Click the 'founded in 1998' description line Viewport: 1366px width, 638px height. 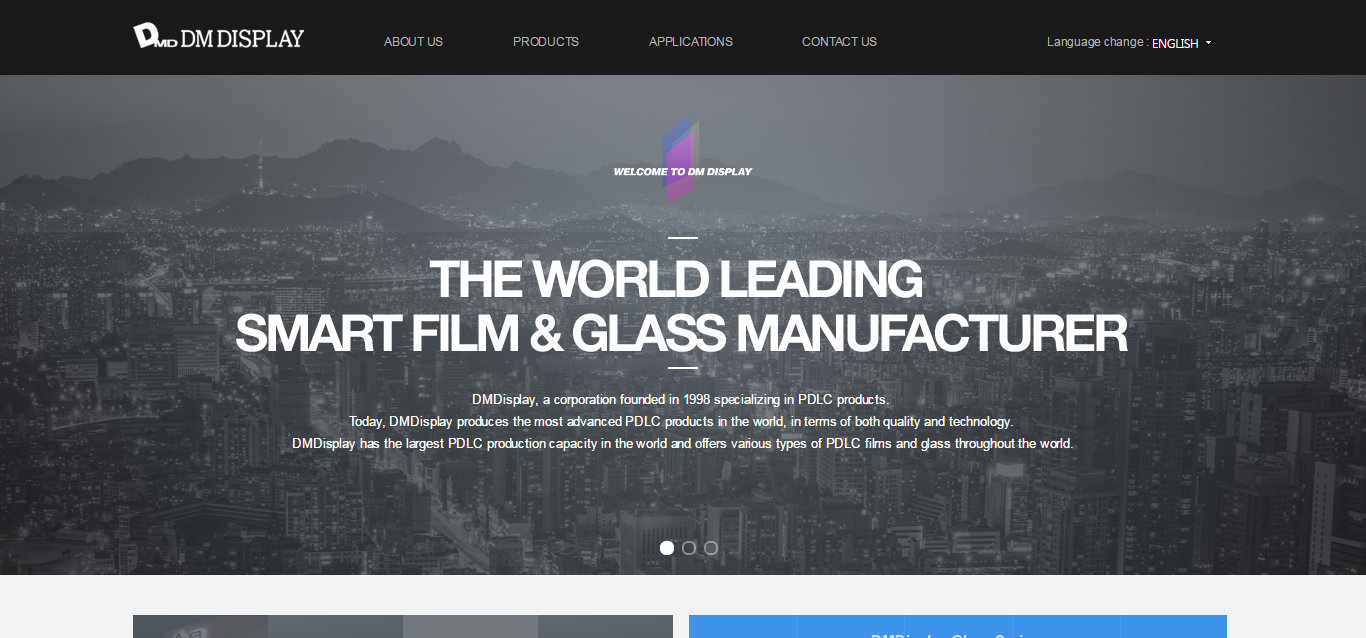click(680, 399)
